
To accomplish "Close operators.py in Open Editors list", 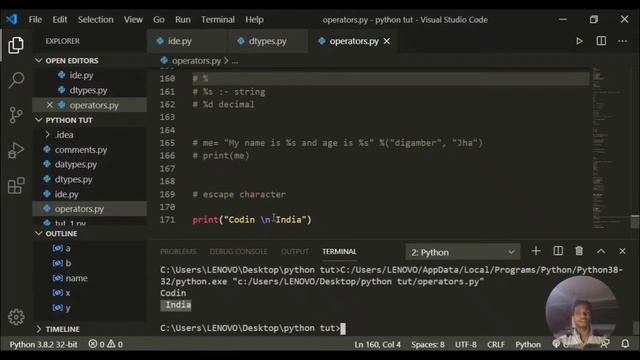I will click(49, 105).
